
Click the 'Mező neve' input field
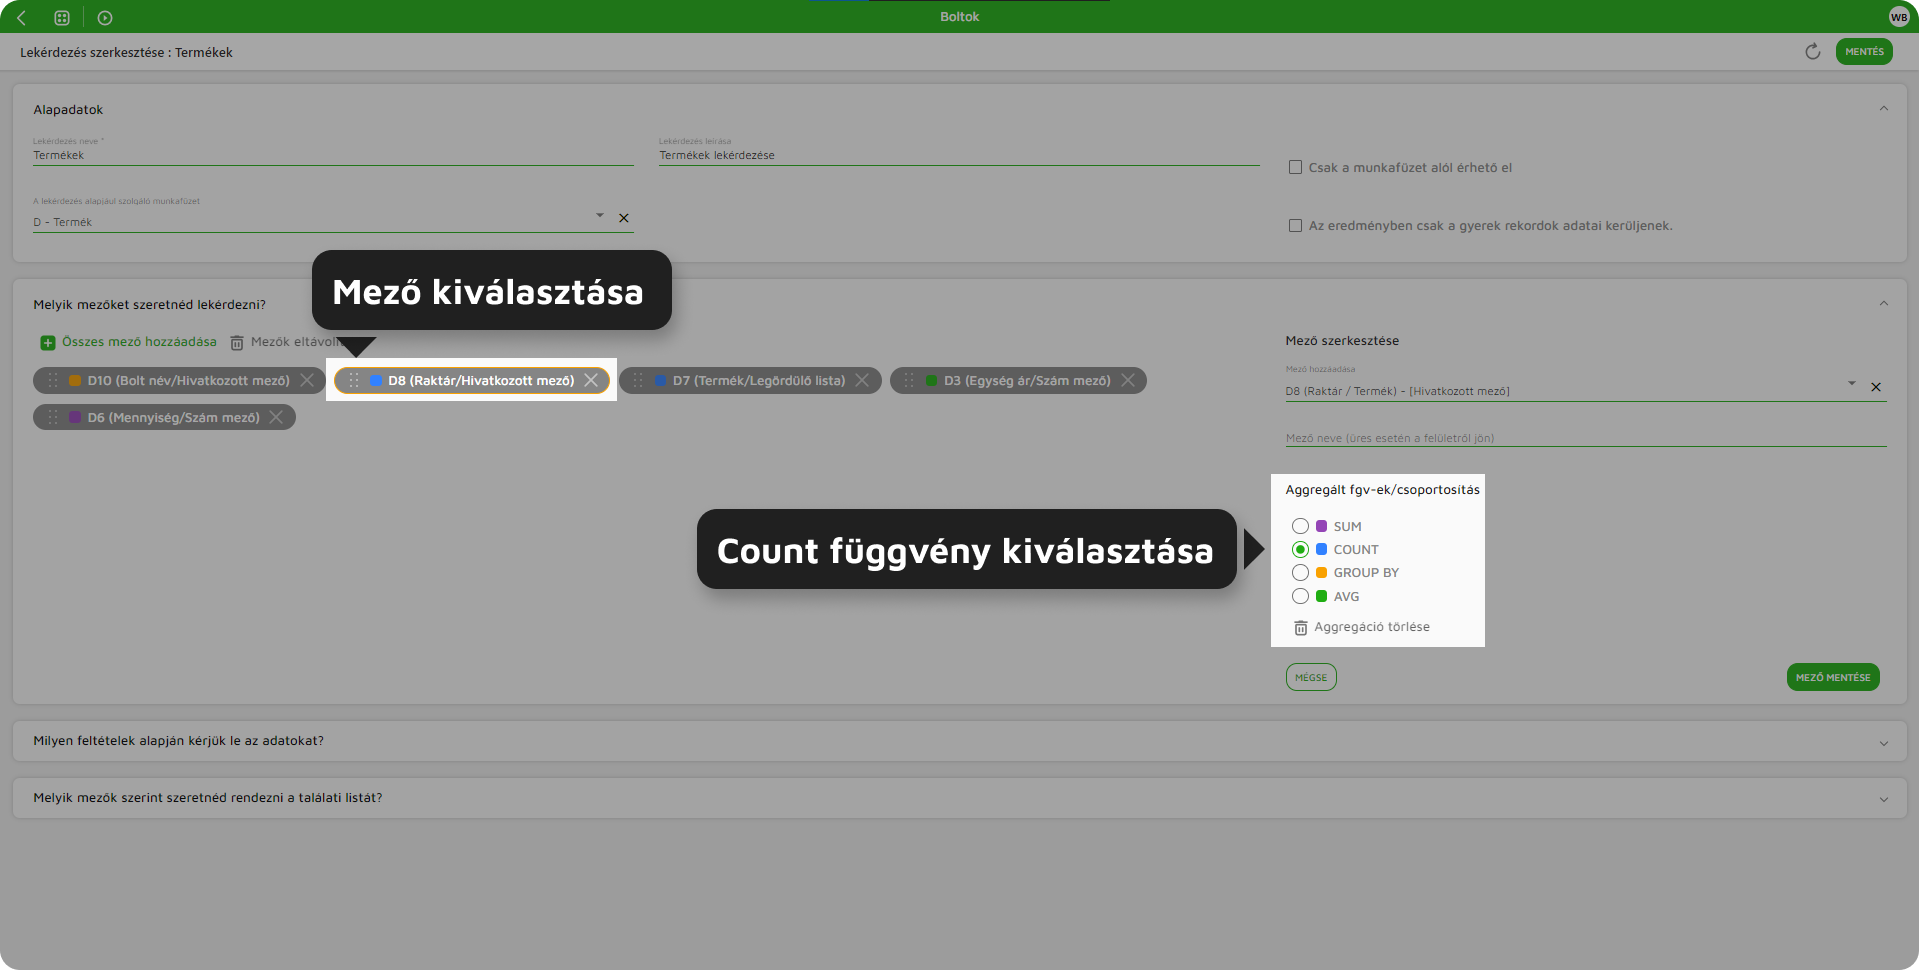pos(1586,438)
